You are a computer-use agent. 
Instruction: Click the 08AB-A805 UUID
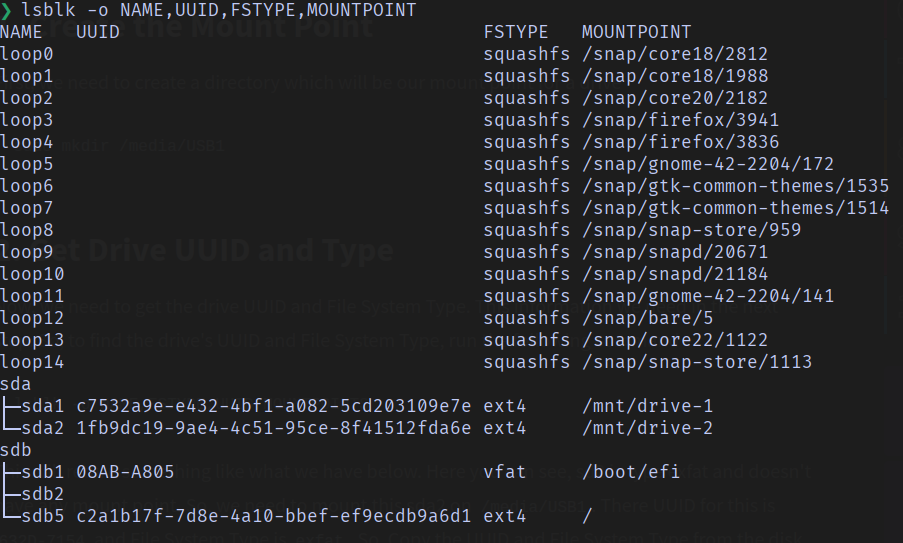(125, 472)
